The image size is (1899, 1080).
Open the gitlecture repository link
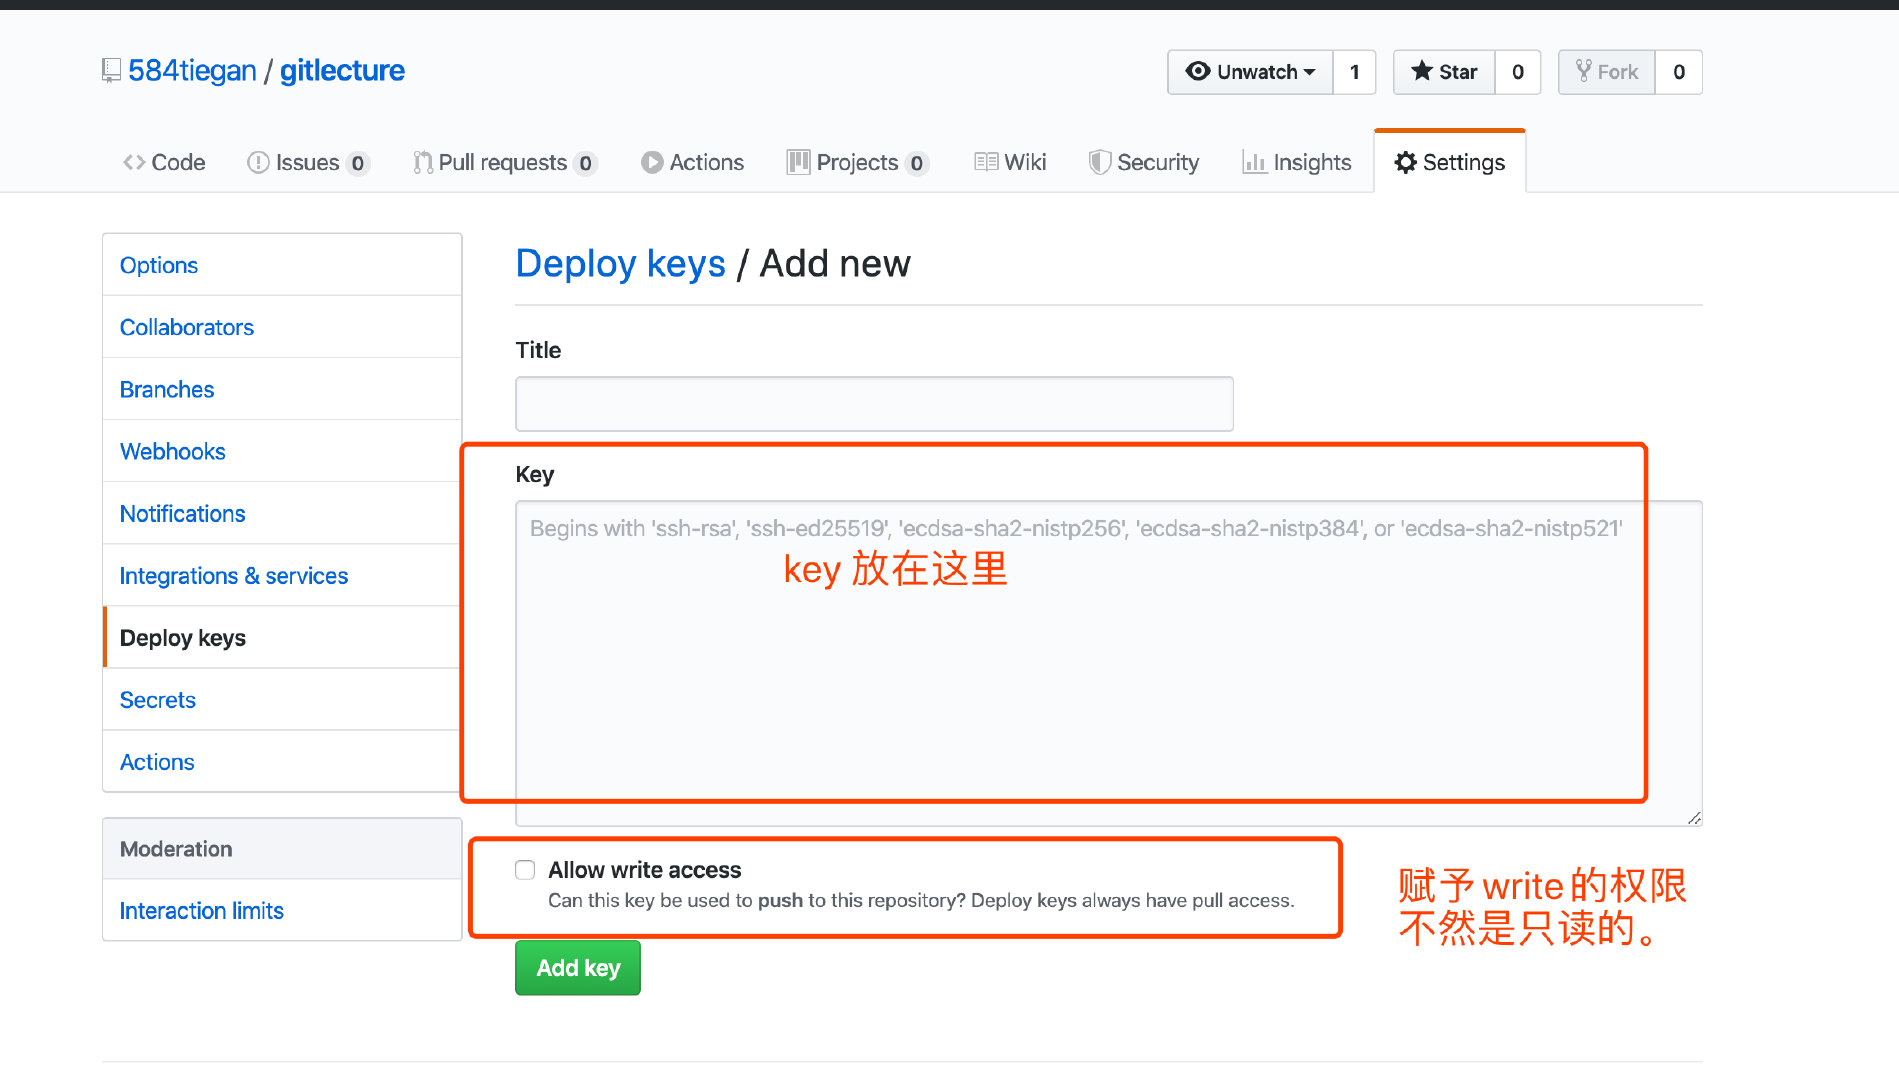click(x=342, y=71)
